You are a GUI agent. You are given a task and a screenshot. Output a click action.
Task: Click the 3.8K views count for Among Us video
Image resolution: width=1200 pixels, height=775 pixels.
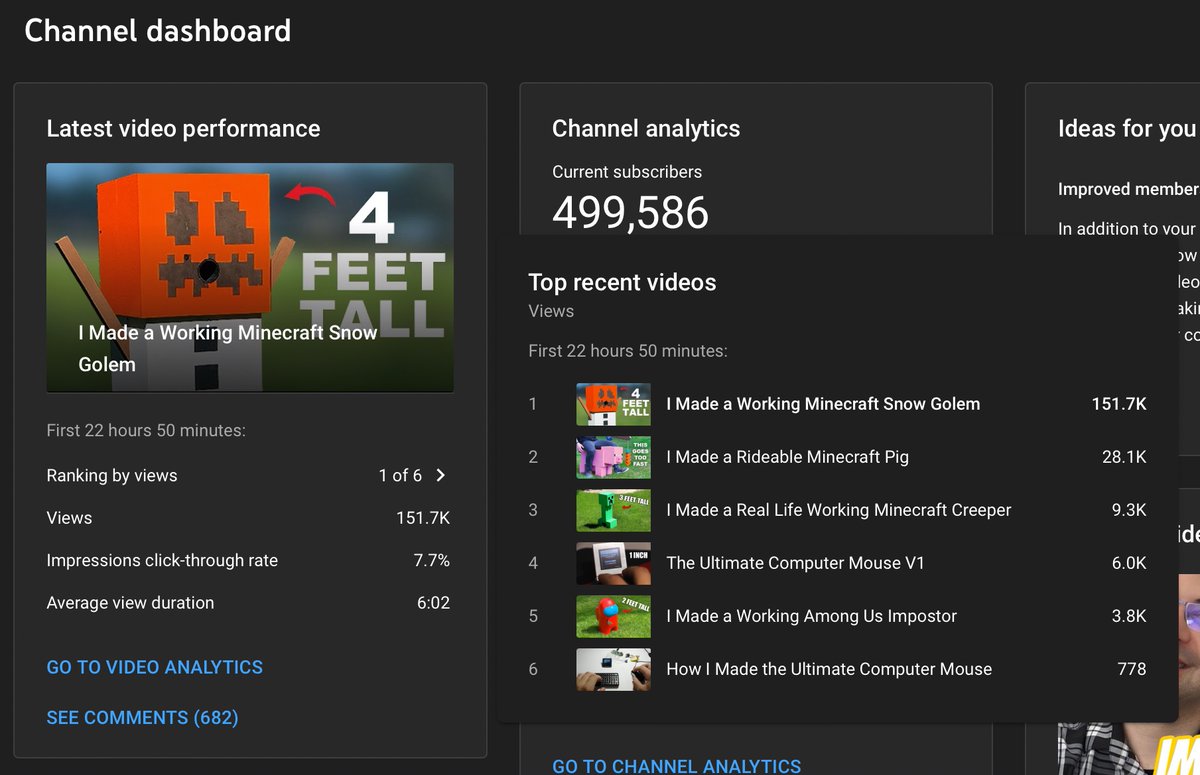1129,616
